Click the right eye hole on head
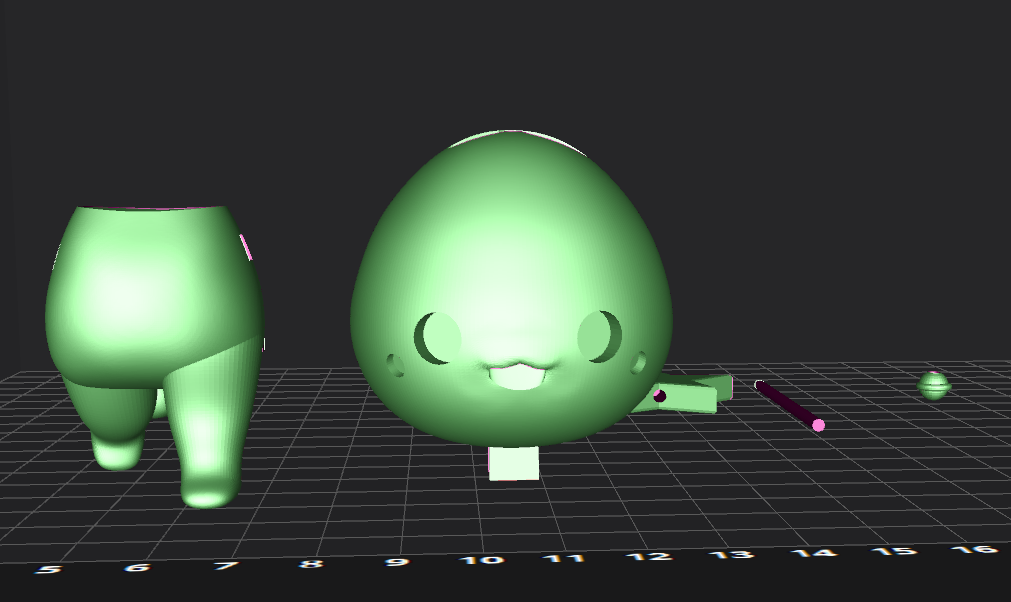The width and height of the screenshot is (1011, 602). (600, 335)
